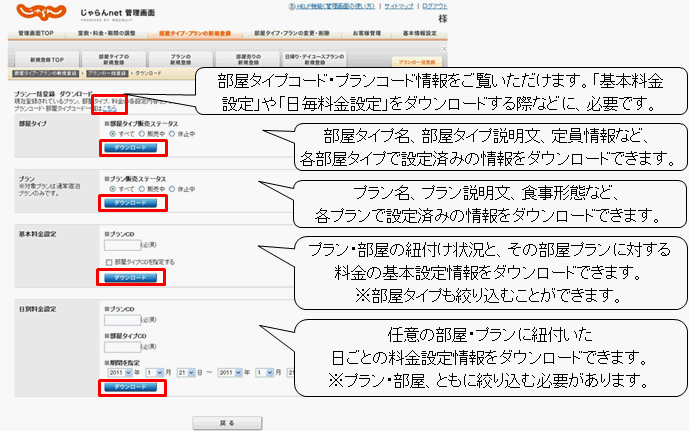Select プランの一括登録 sub-tab
The height and width of the screenshot is (431, 689).
pos(417,62)
